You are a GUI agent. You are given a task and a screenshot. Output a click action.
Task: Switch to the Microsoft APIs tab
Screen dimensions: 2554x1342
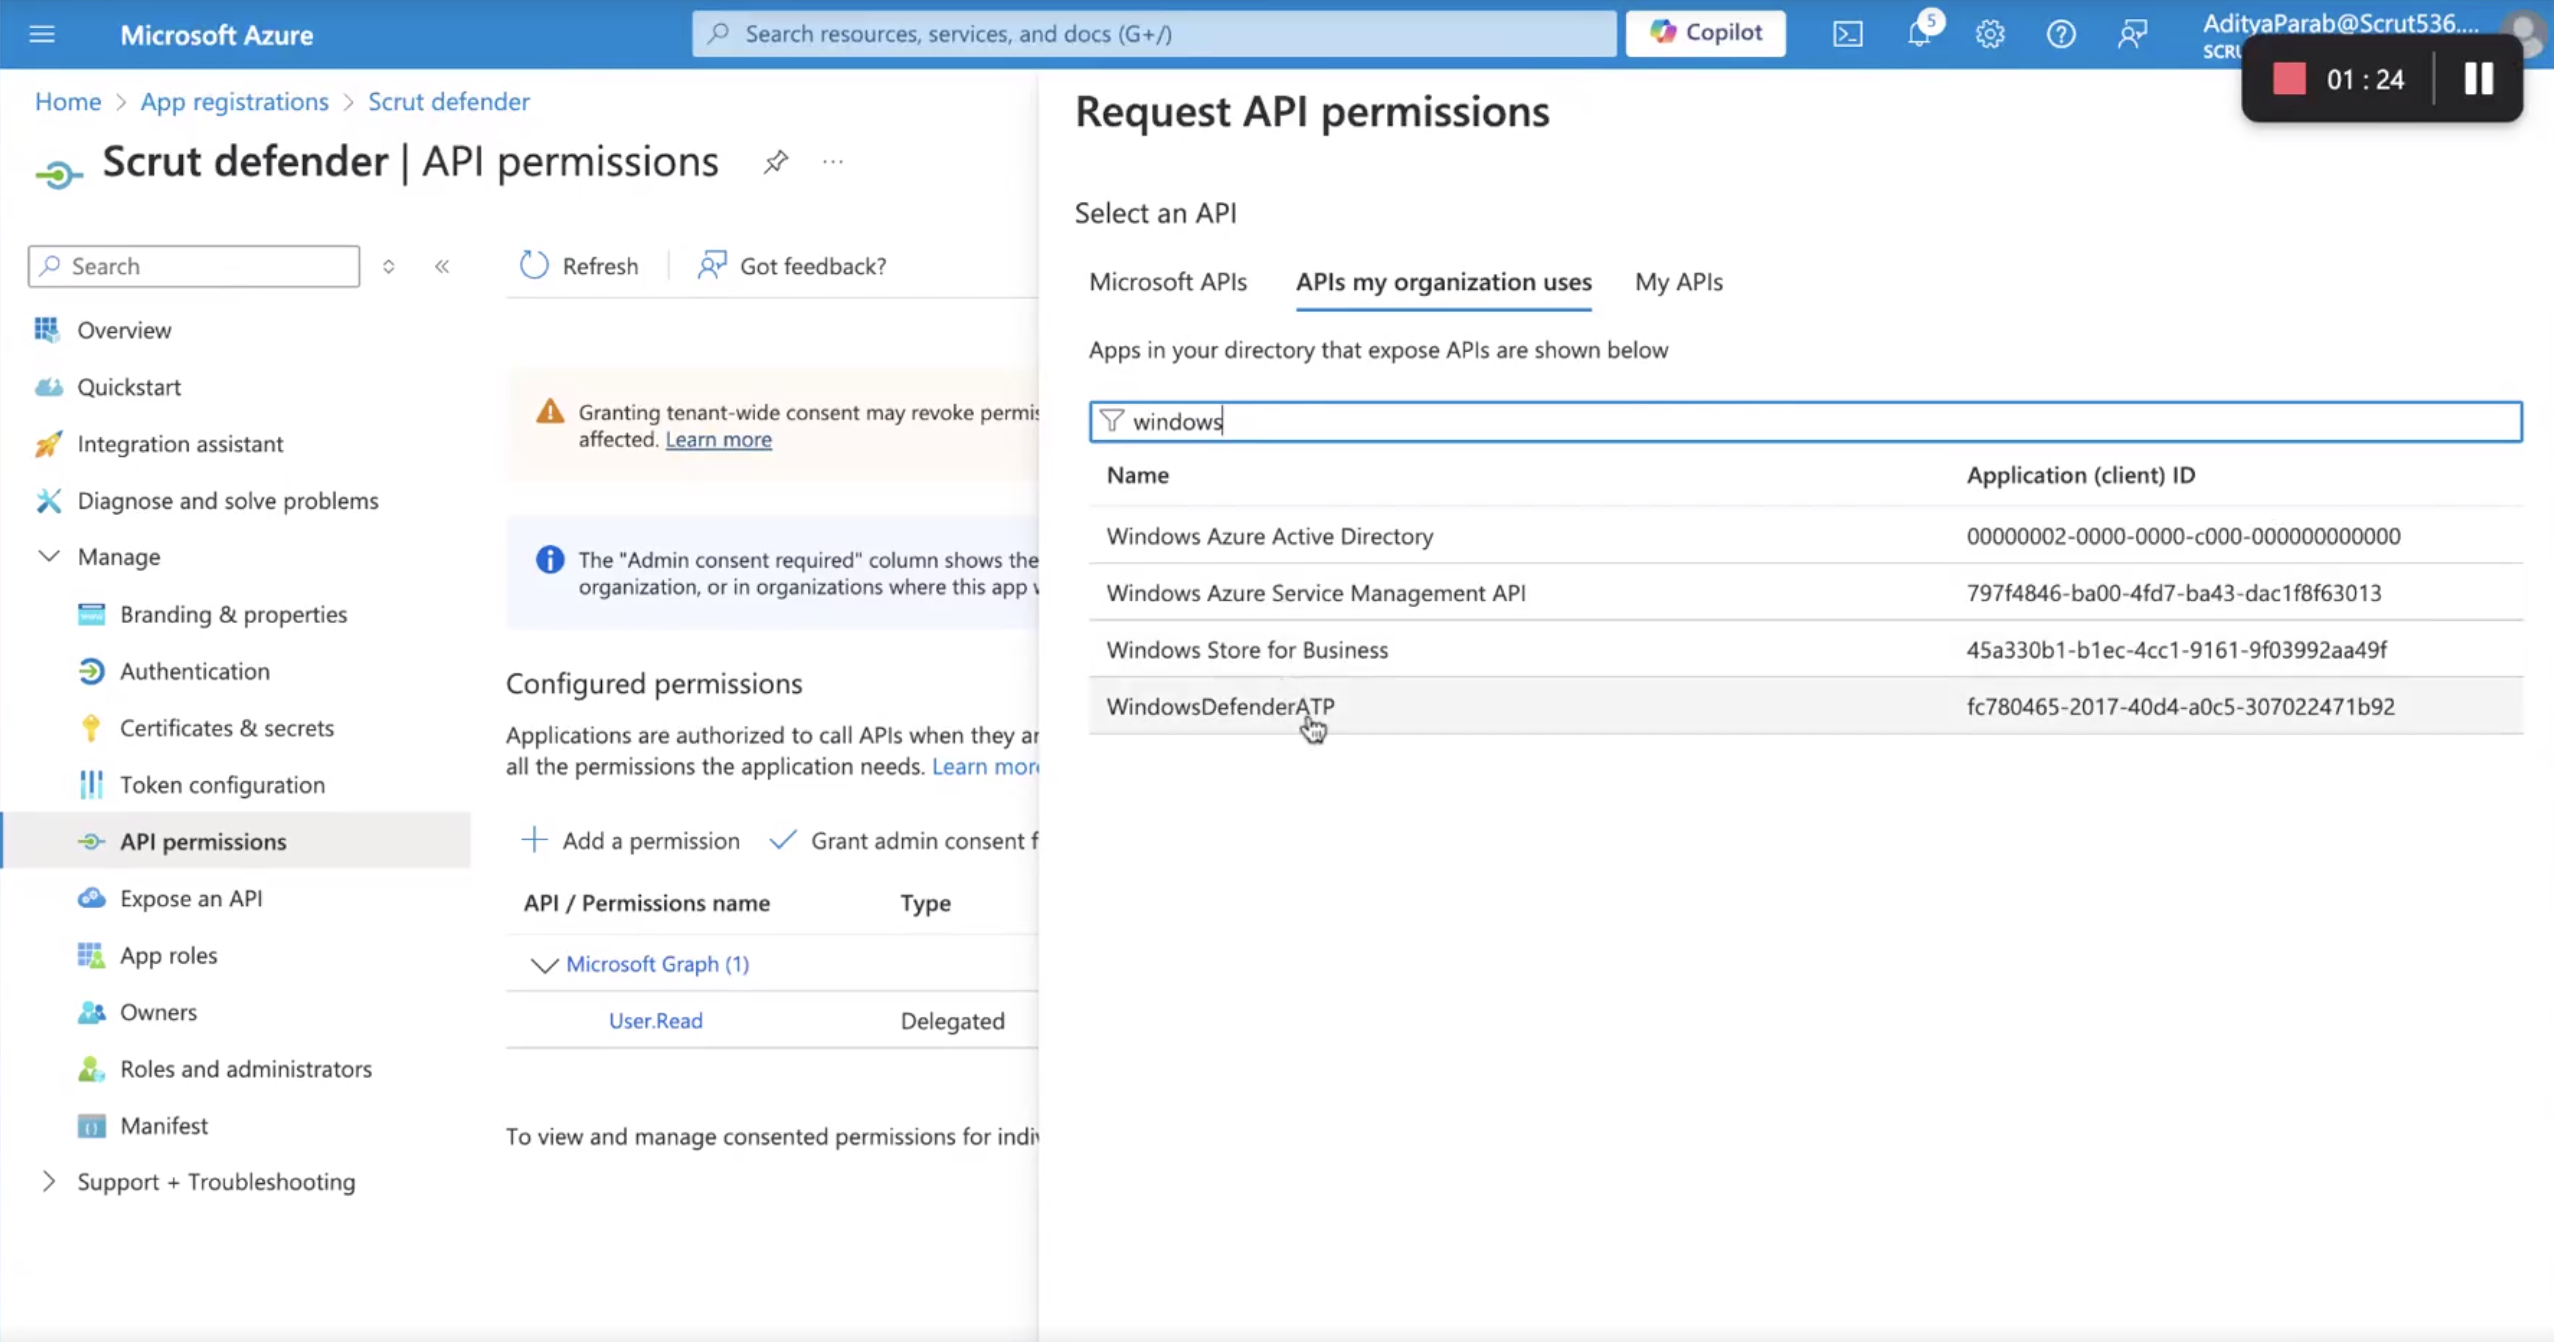click(x=1167, y=282)
